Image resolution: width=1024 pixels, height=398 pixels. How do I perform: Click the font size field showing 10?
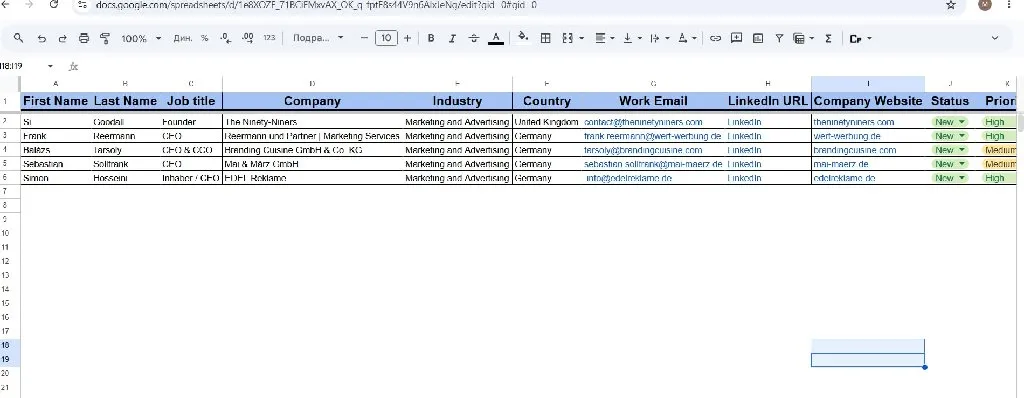[x=386, y=39]
